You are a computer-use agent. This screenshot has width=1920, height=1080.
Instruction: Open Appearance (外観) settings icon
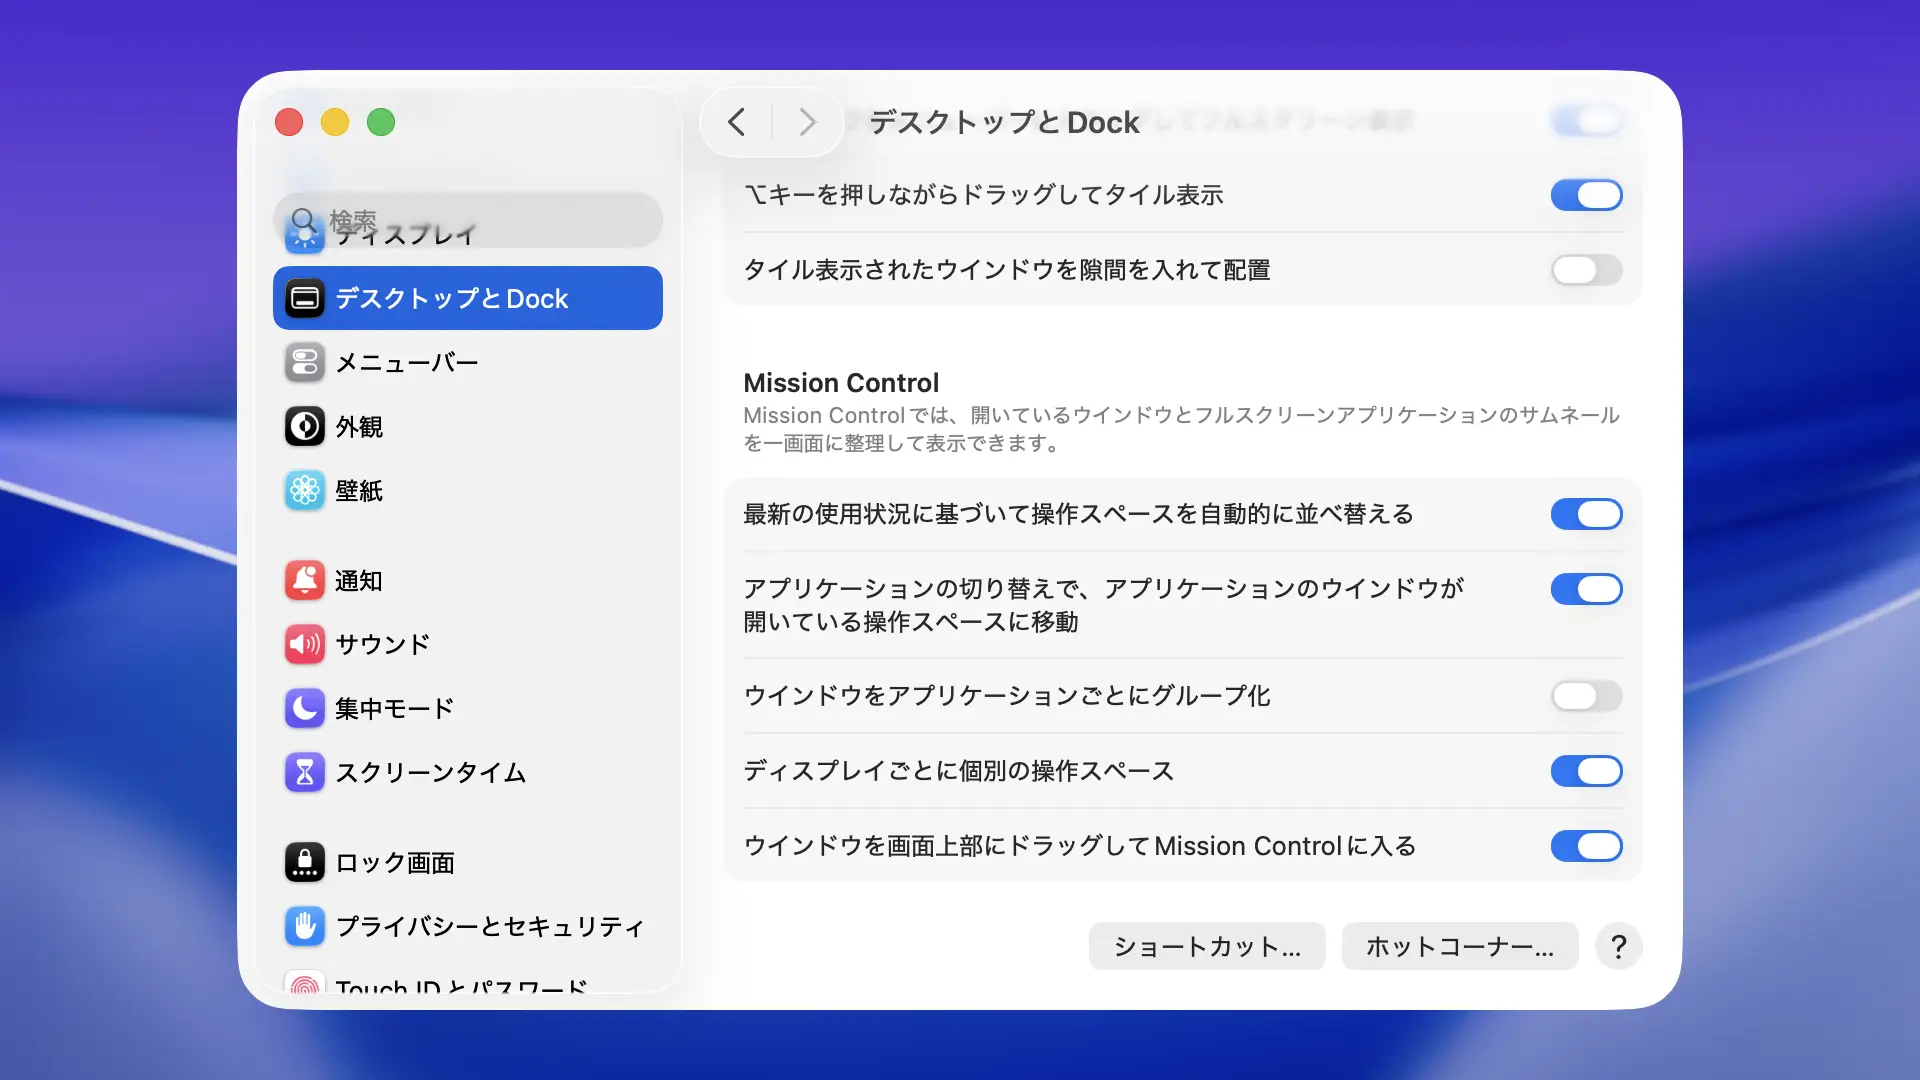304,427
